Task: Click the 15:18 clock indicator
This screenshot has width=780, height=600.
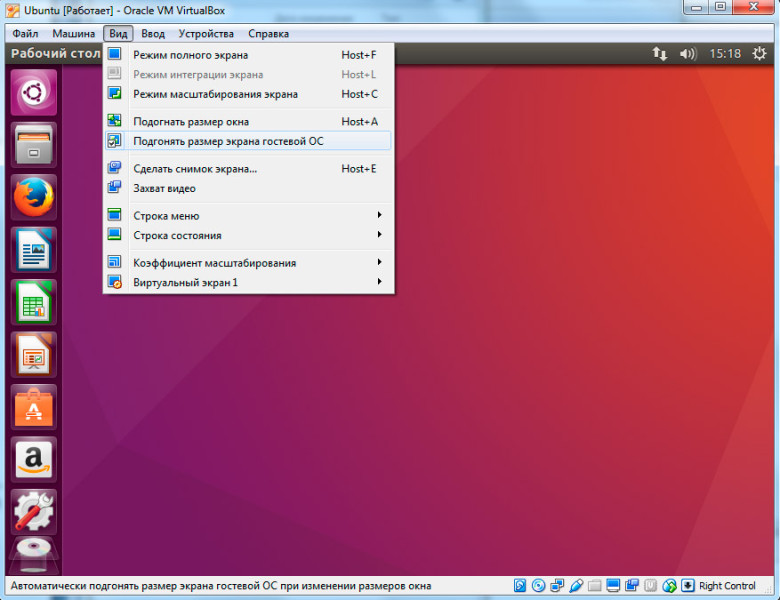Action: pyautogui.click(x=725, y=54)
